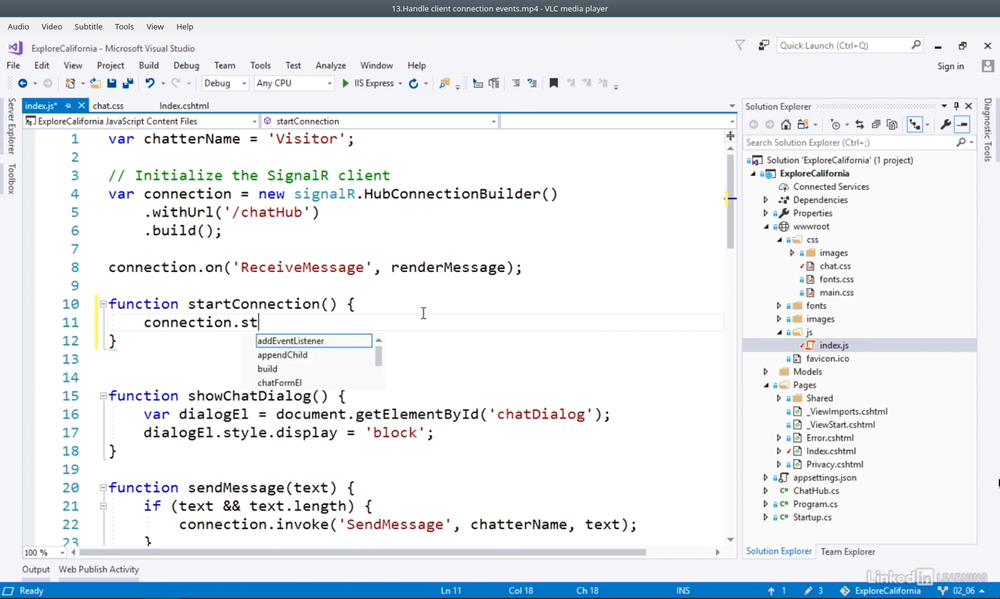
Task: Open the Analyze menu
Action: 330,66
